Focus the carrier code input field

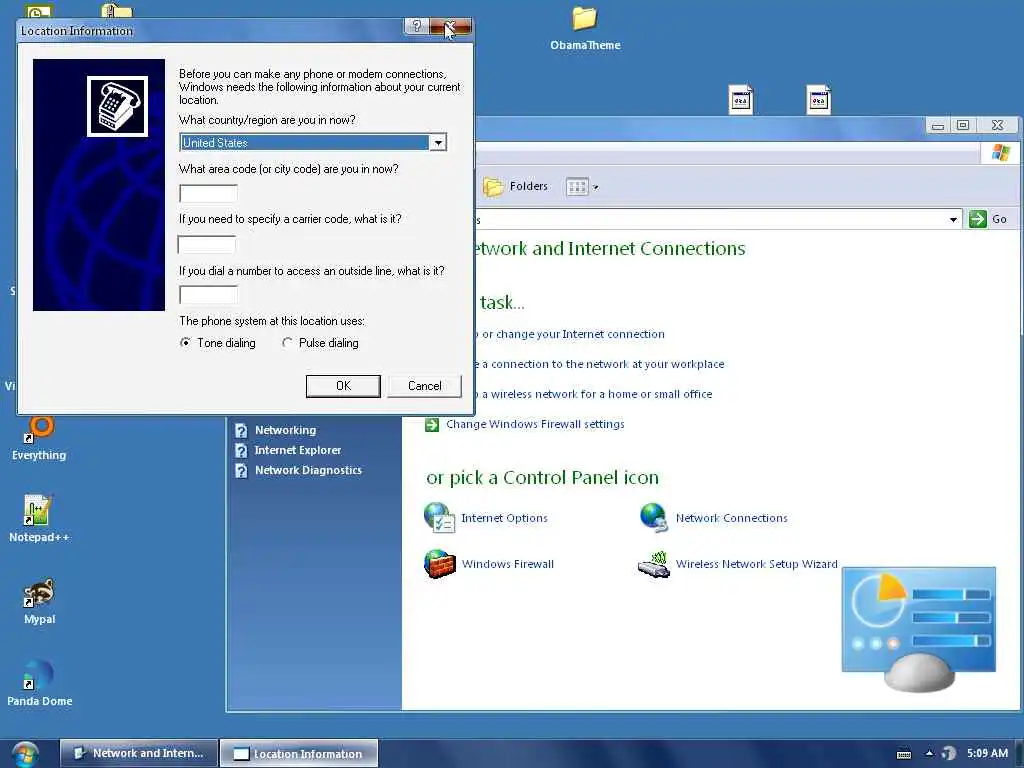(206, 244)
